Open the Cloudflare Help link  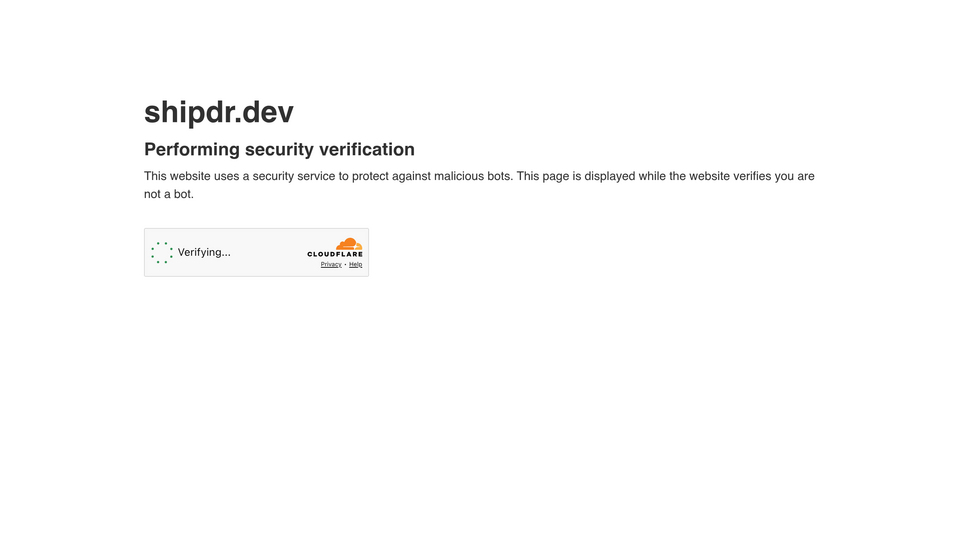pos(355,264)
